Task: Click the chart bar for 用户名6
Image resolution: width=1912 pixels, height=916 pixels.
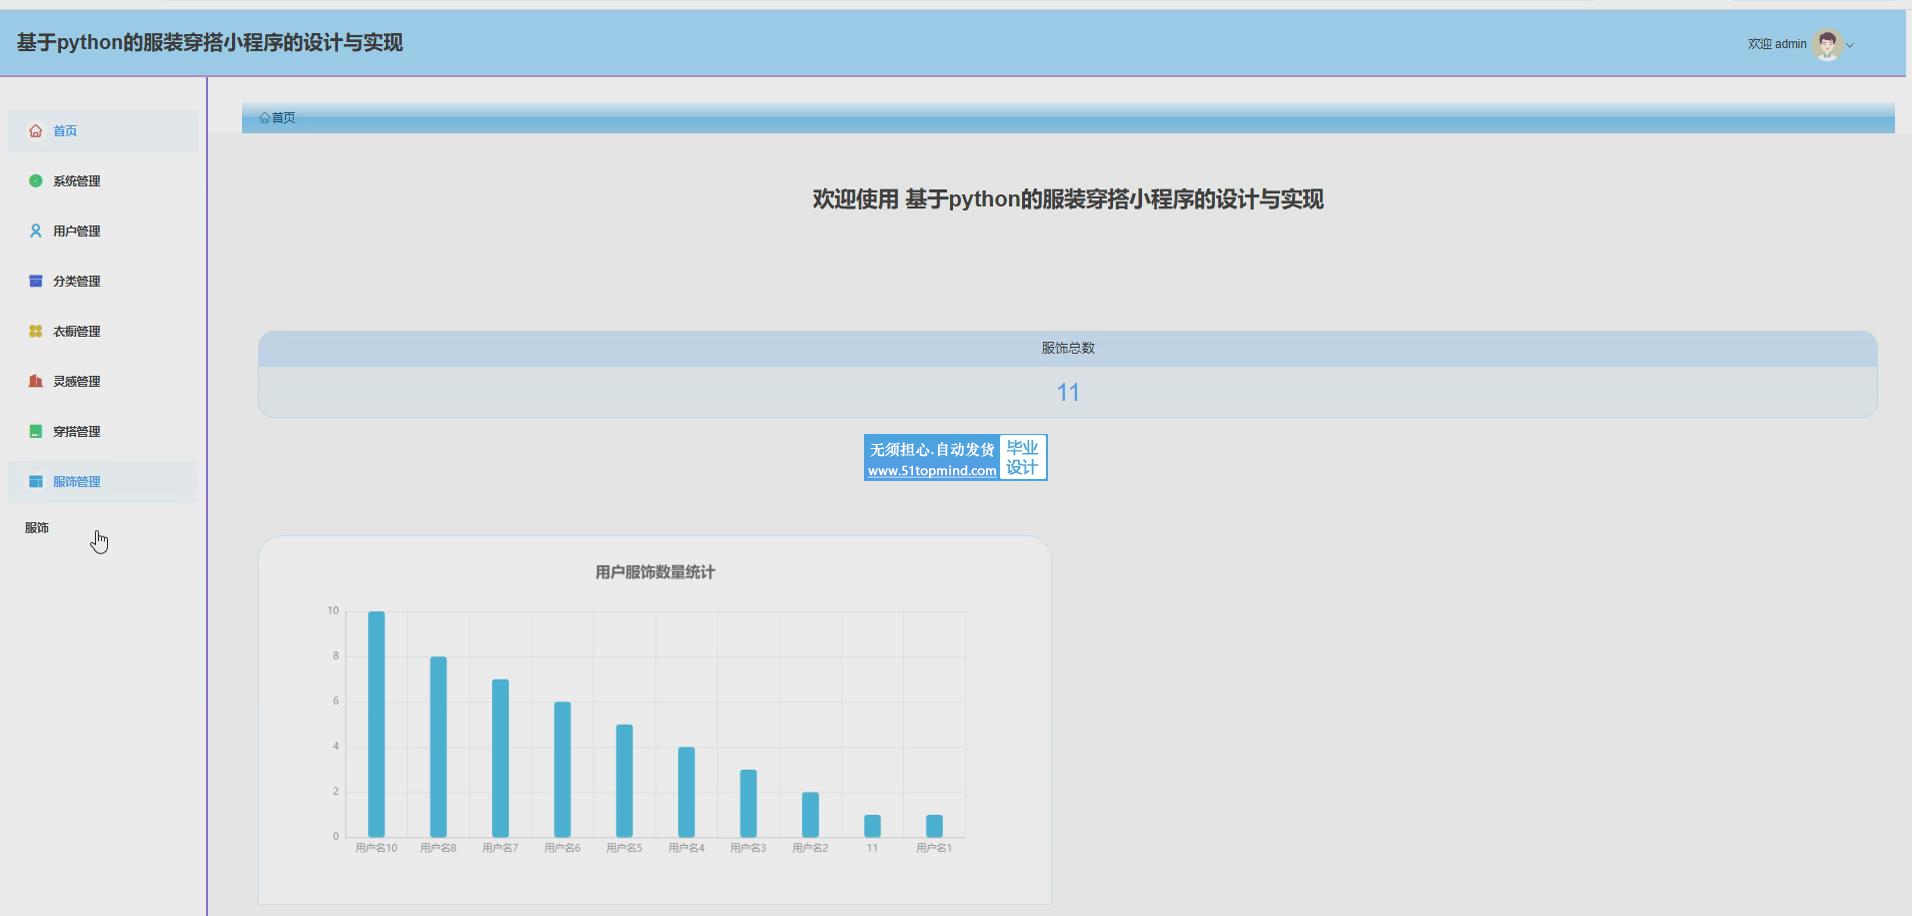Action: [x=562, y=769]
